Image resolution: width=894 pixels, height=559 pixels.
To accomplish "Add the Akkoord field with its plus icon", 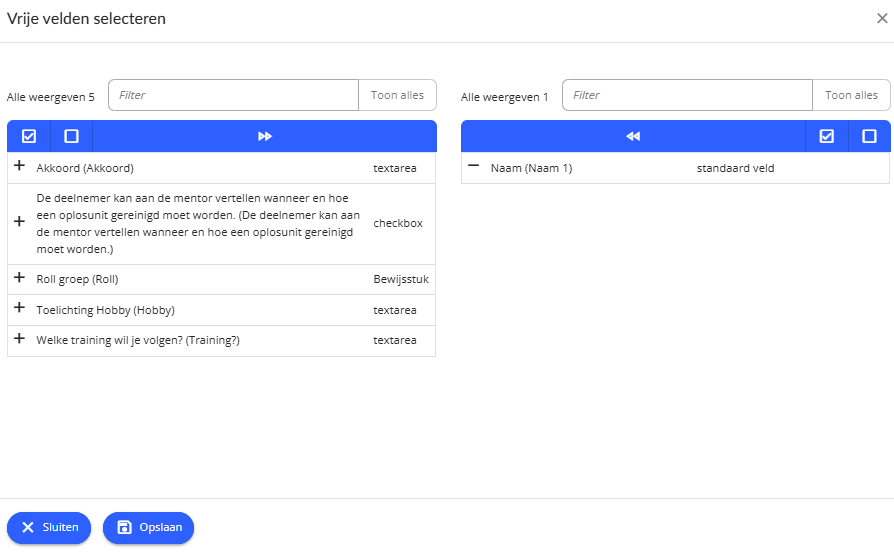I will click(x=19, y=165).
